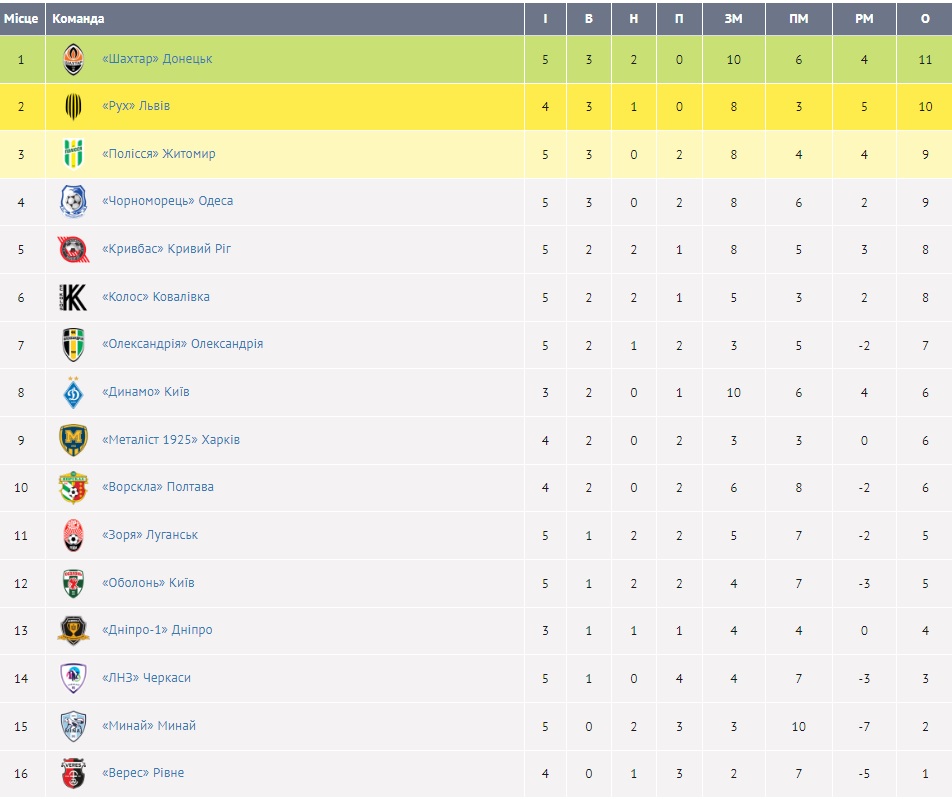952x799 pixels.
Task: Click the Kolos Kovalivka club logo
Action: pyautogui.click(x=73, y=297)
